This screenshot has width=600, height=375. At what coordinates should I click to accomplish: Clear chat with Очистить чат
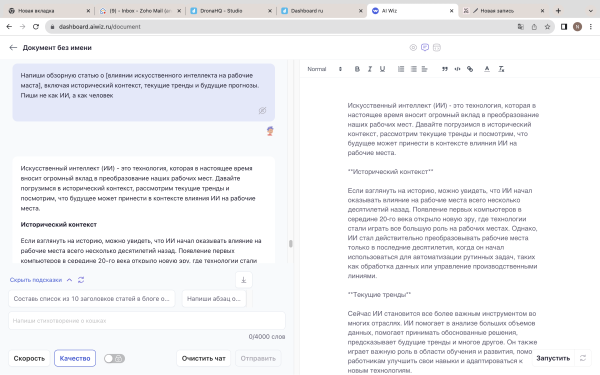click(204, 358)
